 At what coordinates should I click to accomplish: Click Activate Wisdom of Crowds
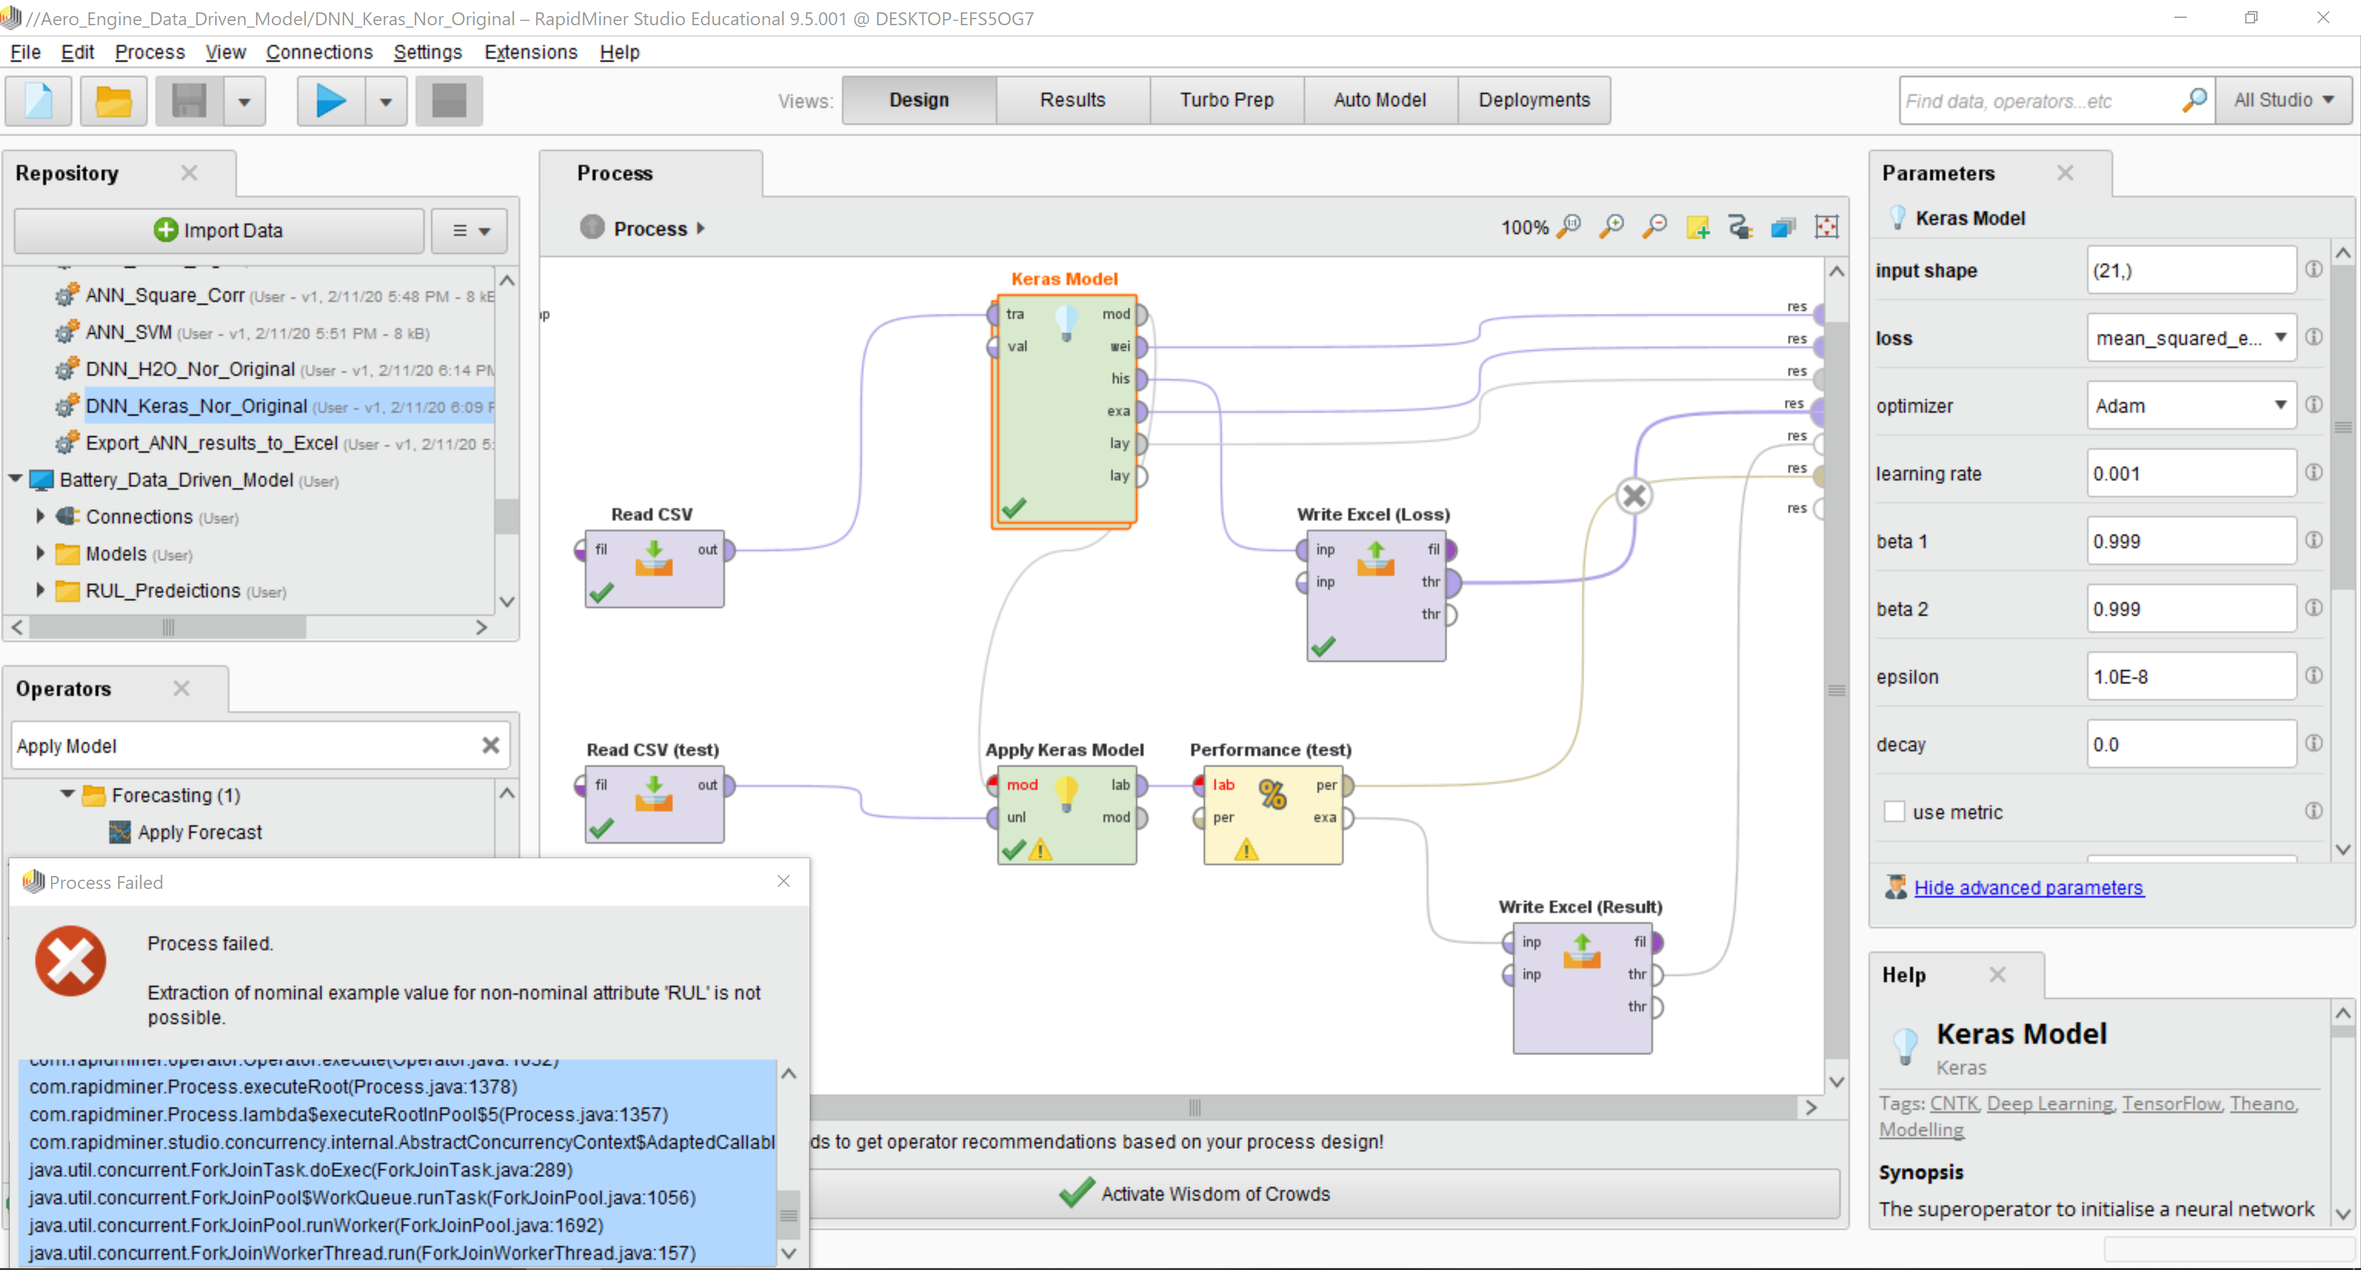(1195, 1194)
